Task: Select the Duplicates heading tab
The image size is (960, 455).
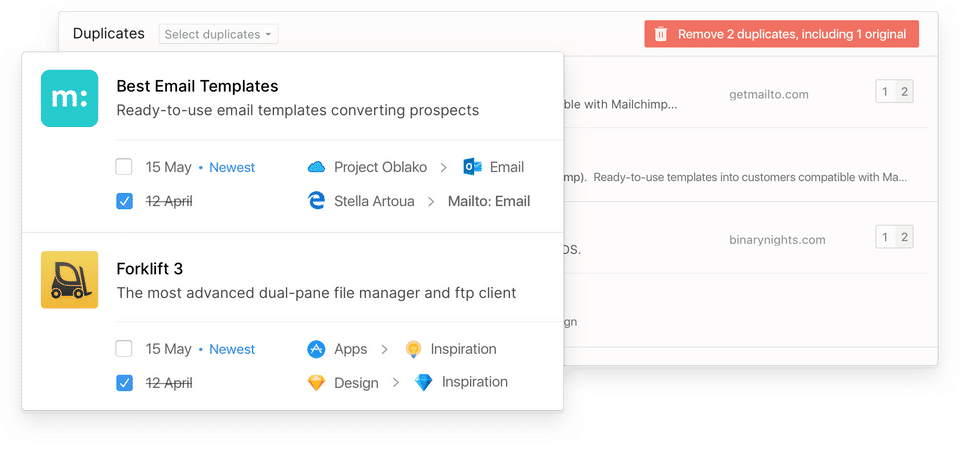Action: 108,34
